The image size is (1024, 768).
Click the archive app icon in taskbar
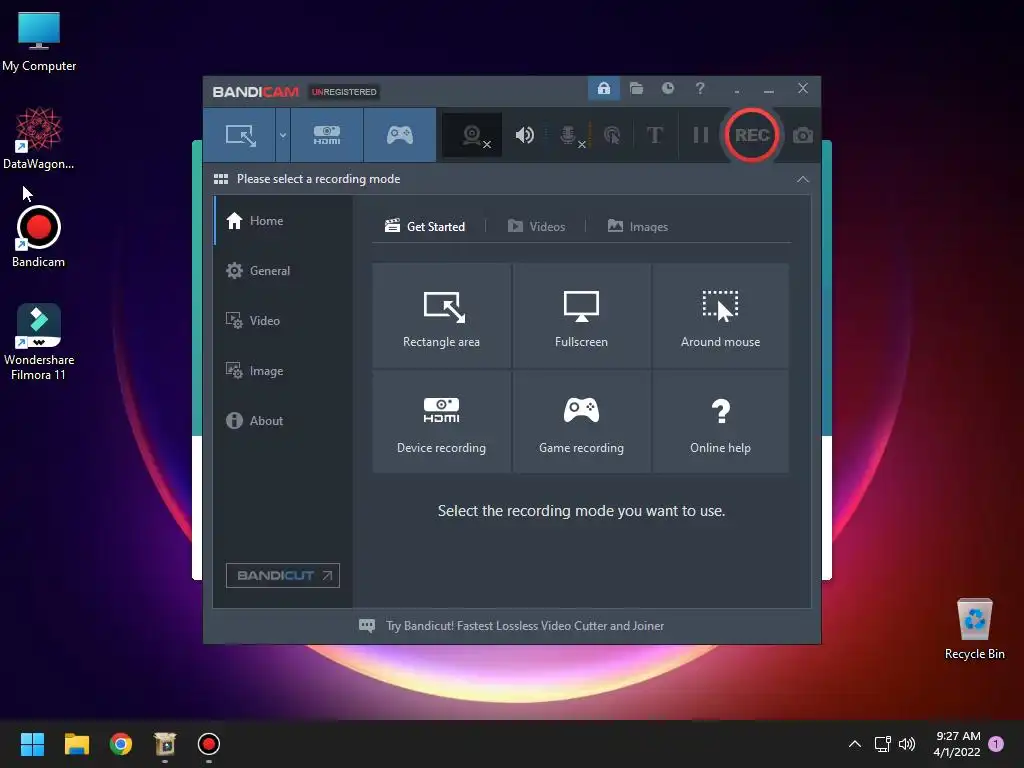tap(165, 744)
